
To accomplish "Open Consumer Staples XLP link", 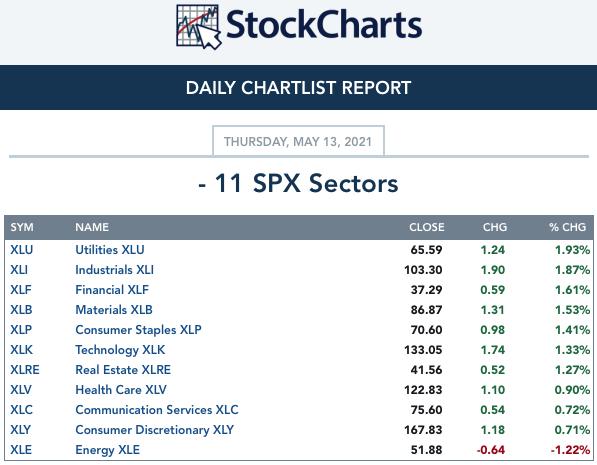I will pos(138,330).
